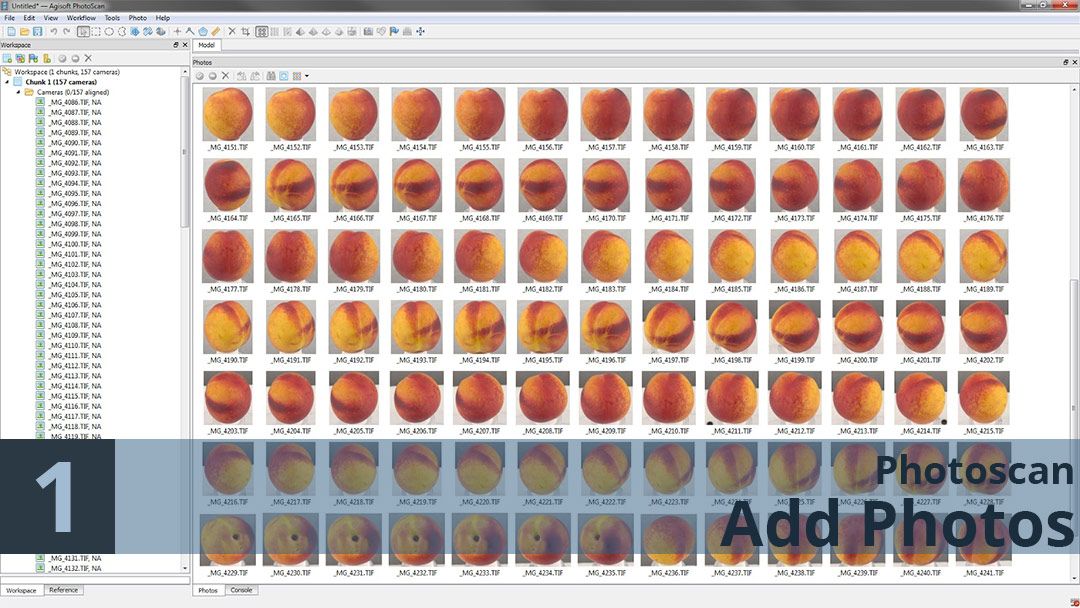
Task: Select the Ruler measurement tool
Action: [x=216, y=32]
